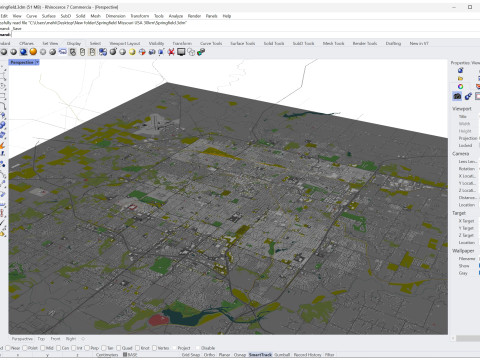480x360 pixels.
Task: Toggle the Cen osnap checkbox
Action: (58, 348)
